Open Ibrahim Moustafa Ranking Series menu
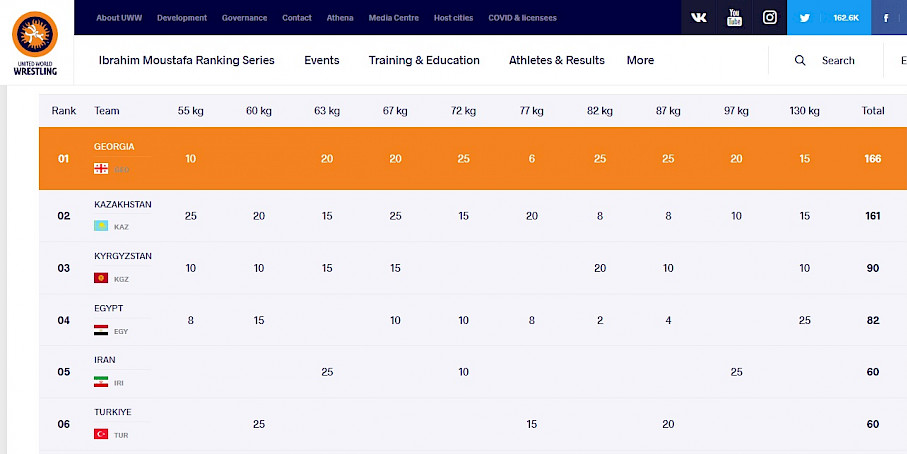907x454 pixels. 186,61
